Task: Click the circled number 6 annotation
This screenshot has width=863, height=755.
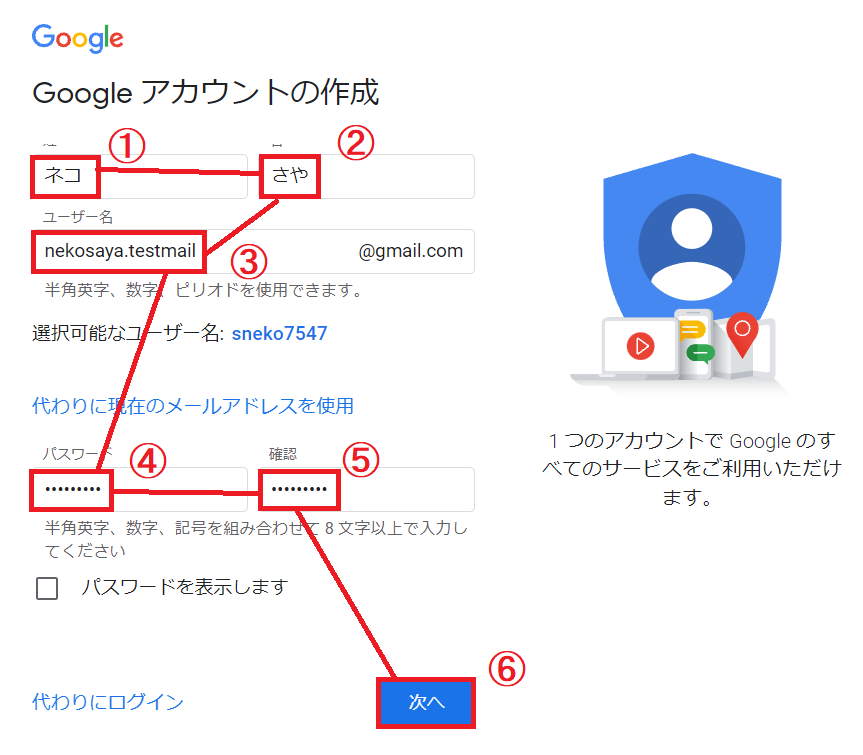Action: coord(507,669)
